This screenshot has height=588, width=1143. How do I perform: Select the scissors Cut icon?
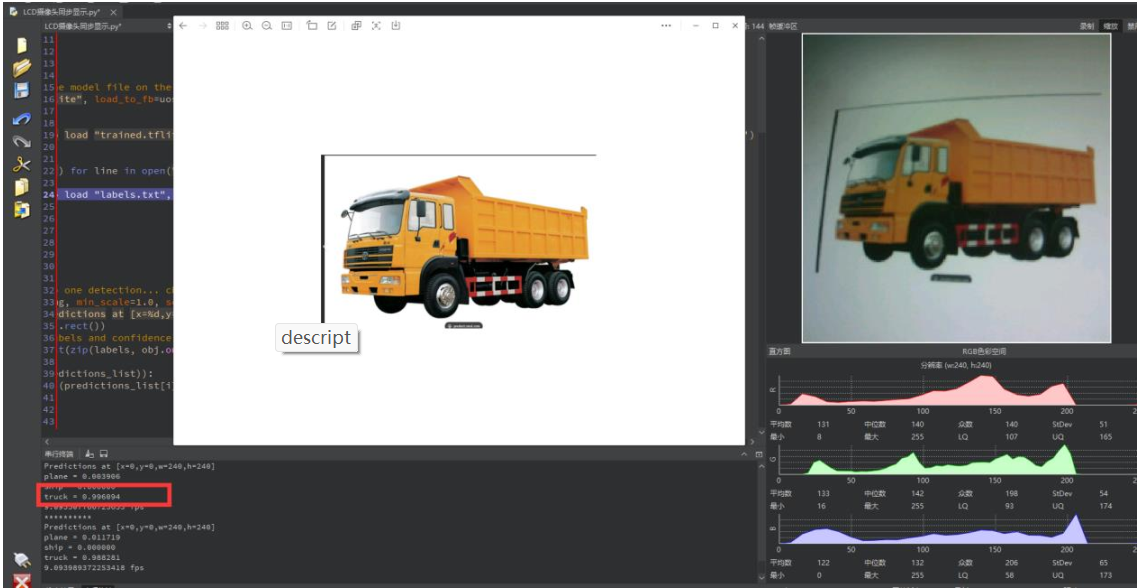pos(22,164)
